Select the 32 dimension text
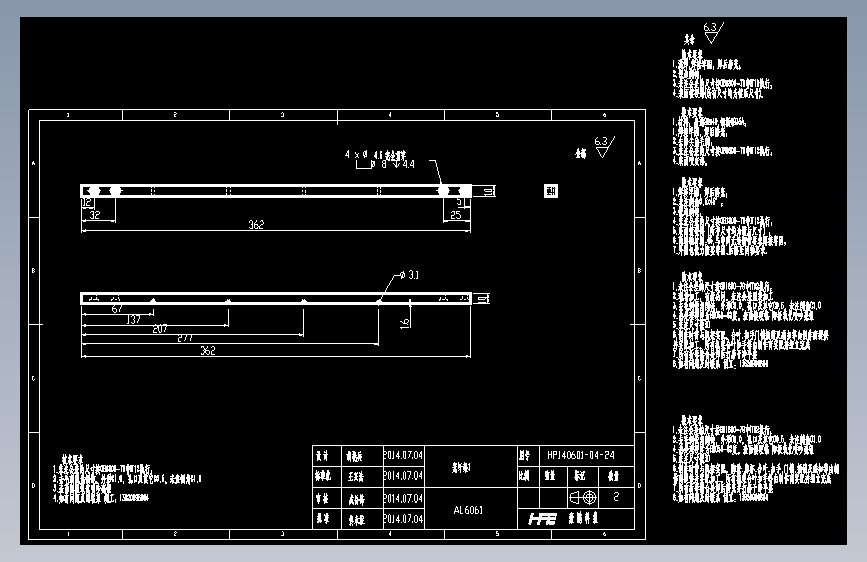Screen dimensions: 867x562 (x=95, y=215)
